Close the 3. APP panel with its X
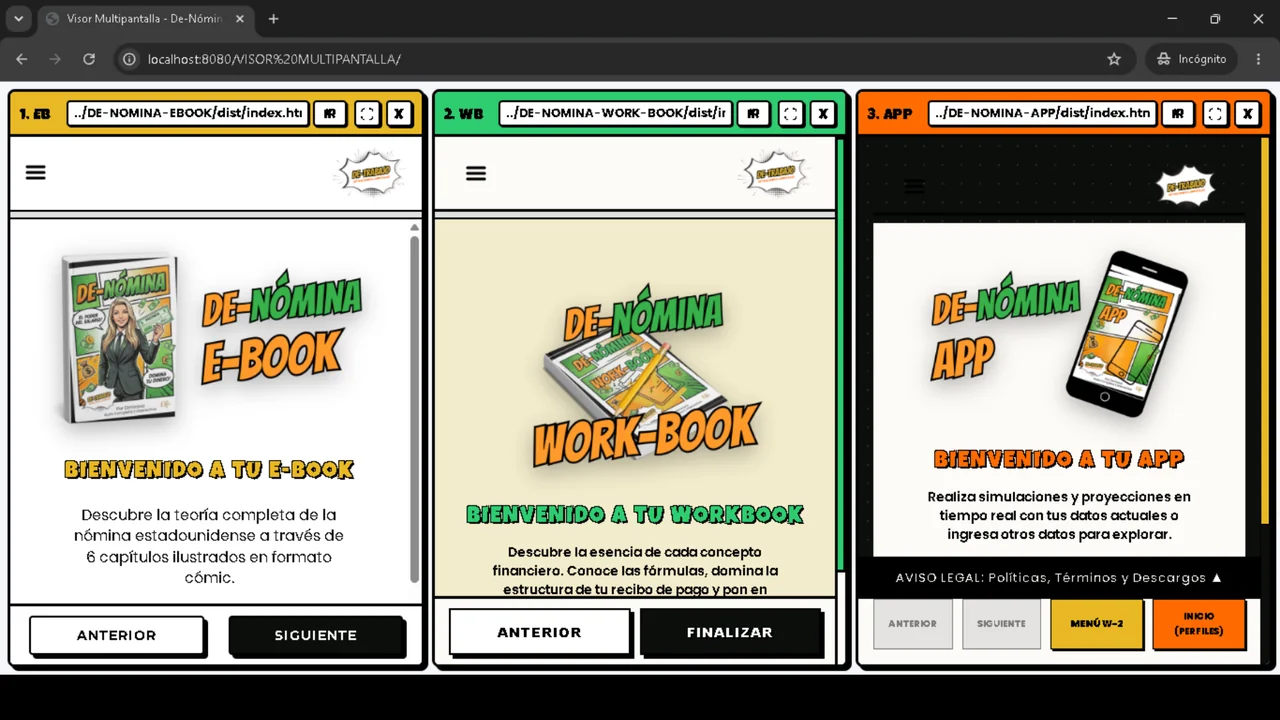The image size is (1280, 720). 1247,114
